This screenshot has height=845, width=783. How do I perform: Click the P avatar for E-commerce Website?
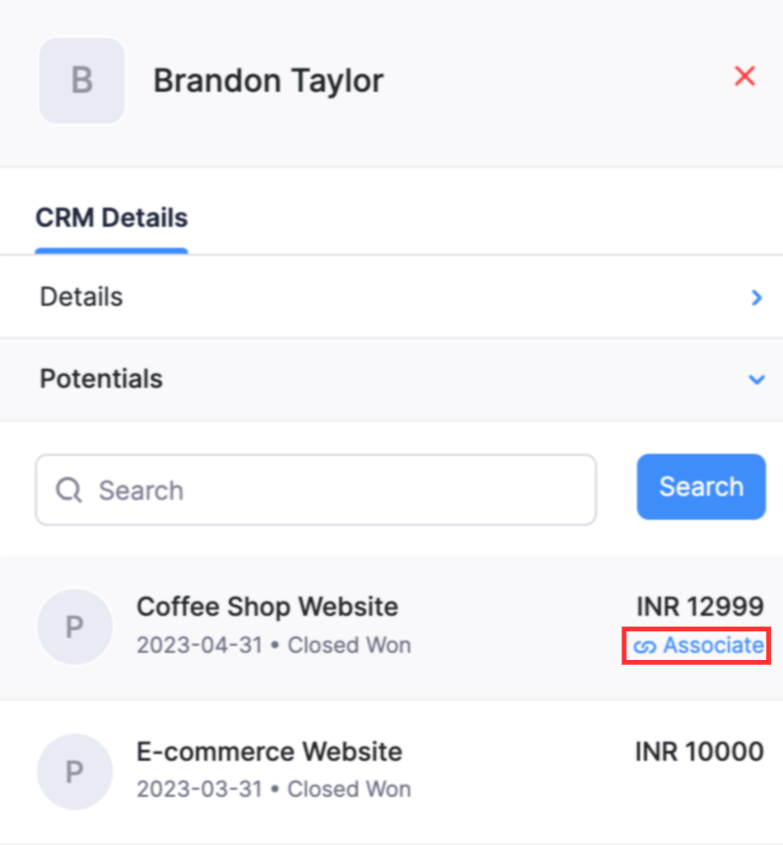click(x=74, y=771)
